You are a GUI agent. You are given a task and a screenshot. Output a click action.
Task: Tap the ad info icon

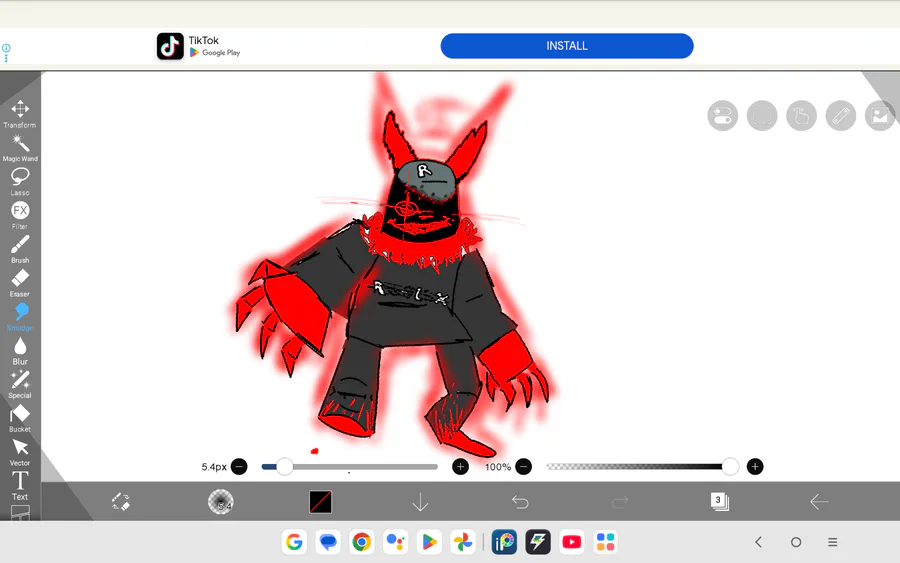pos(6,48)
